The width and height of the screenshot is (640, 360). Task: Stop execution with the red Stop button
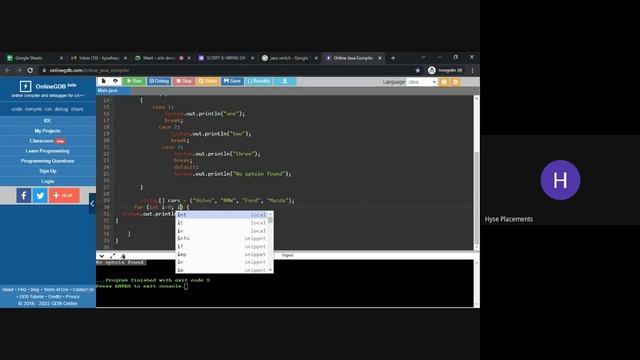click(184, 81)
